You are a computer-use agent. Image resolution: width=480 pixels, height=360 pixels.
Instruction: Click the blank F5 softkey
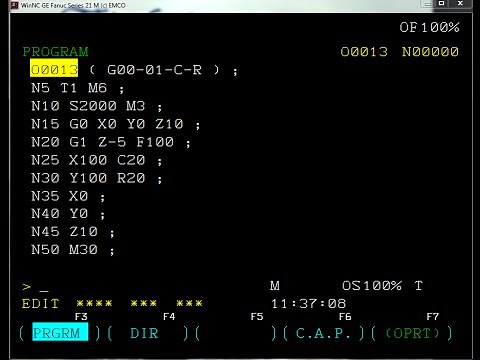tap(236, 333)
